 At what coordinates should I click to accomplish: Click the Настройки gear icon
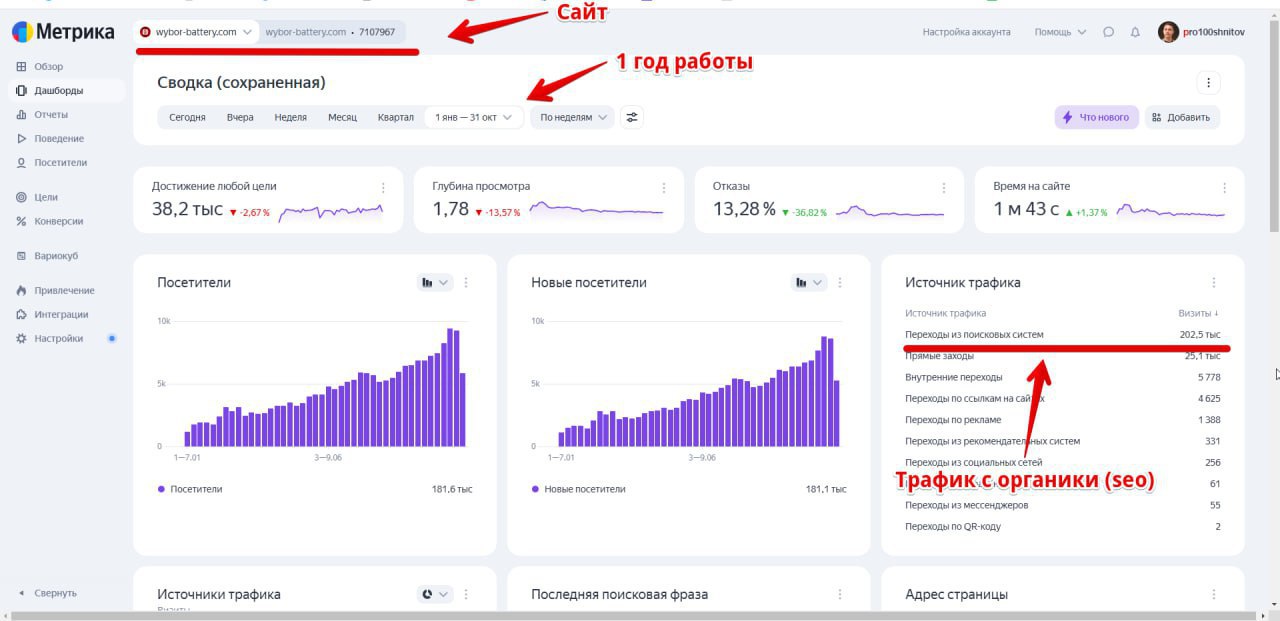tap(21, 339)
